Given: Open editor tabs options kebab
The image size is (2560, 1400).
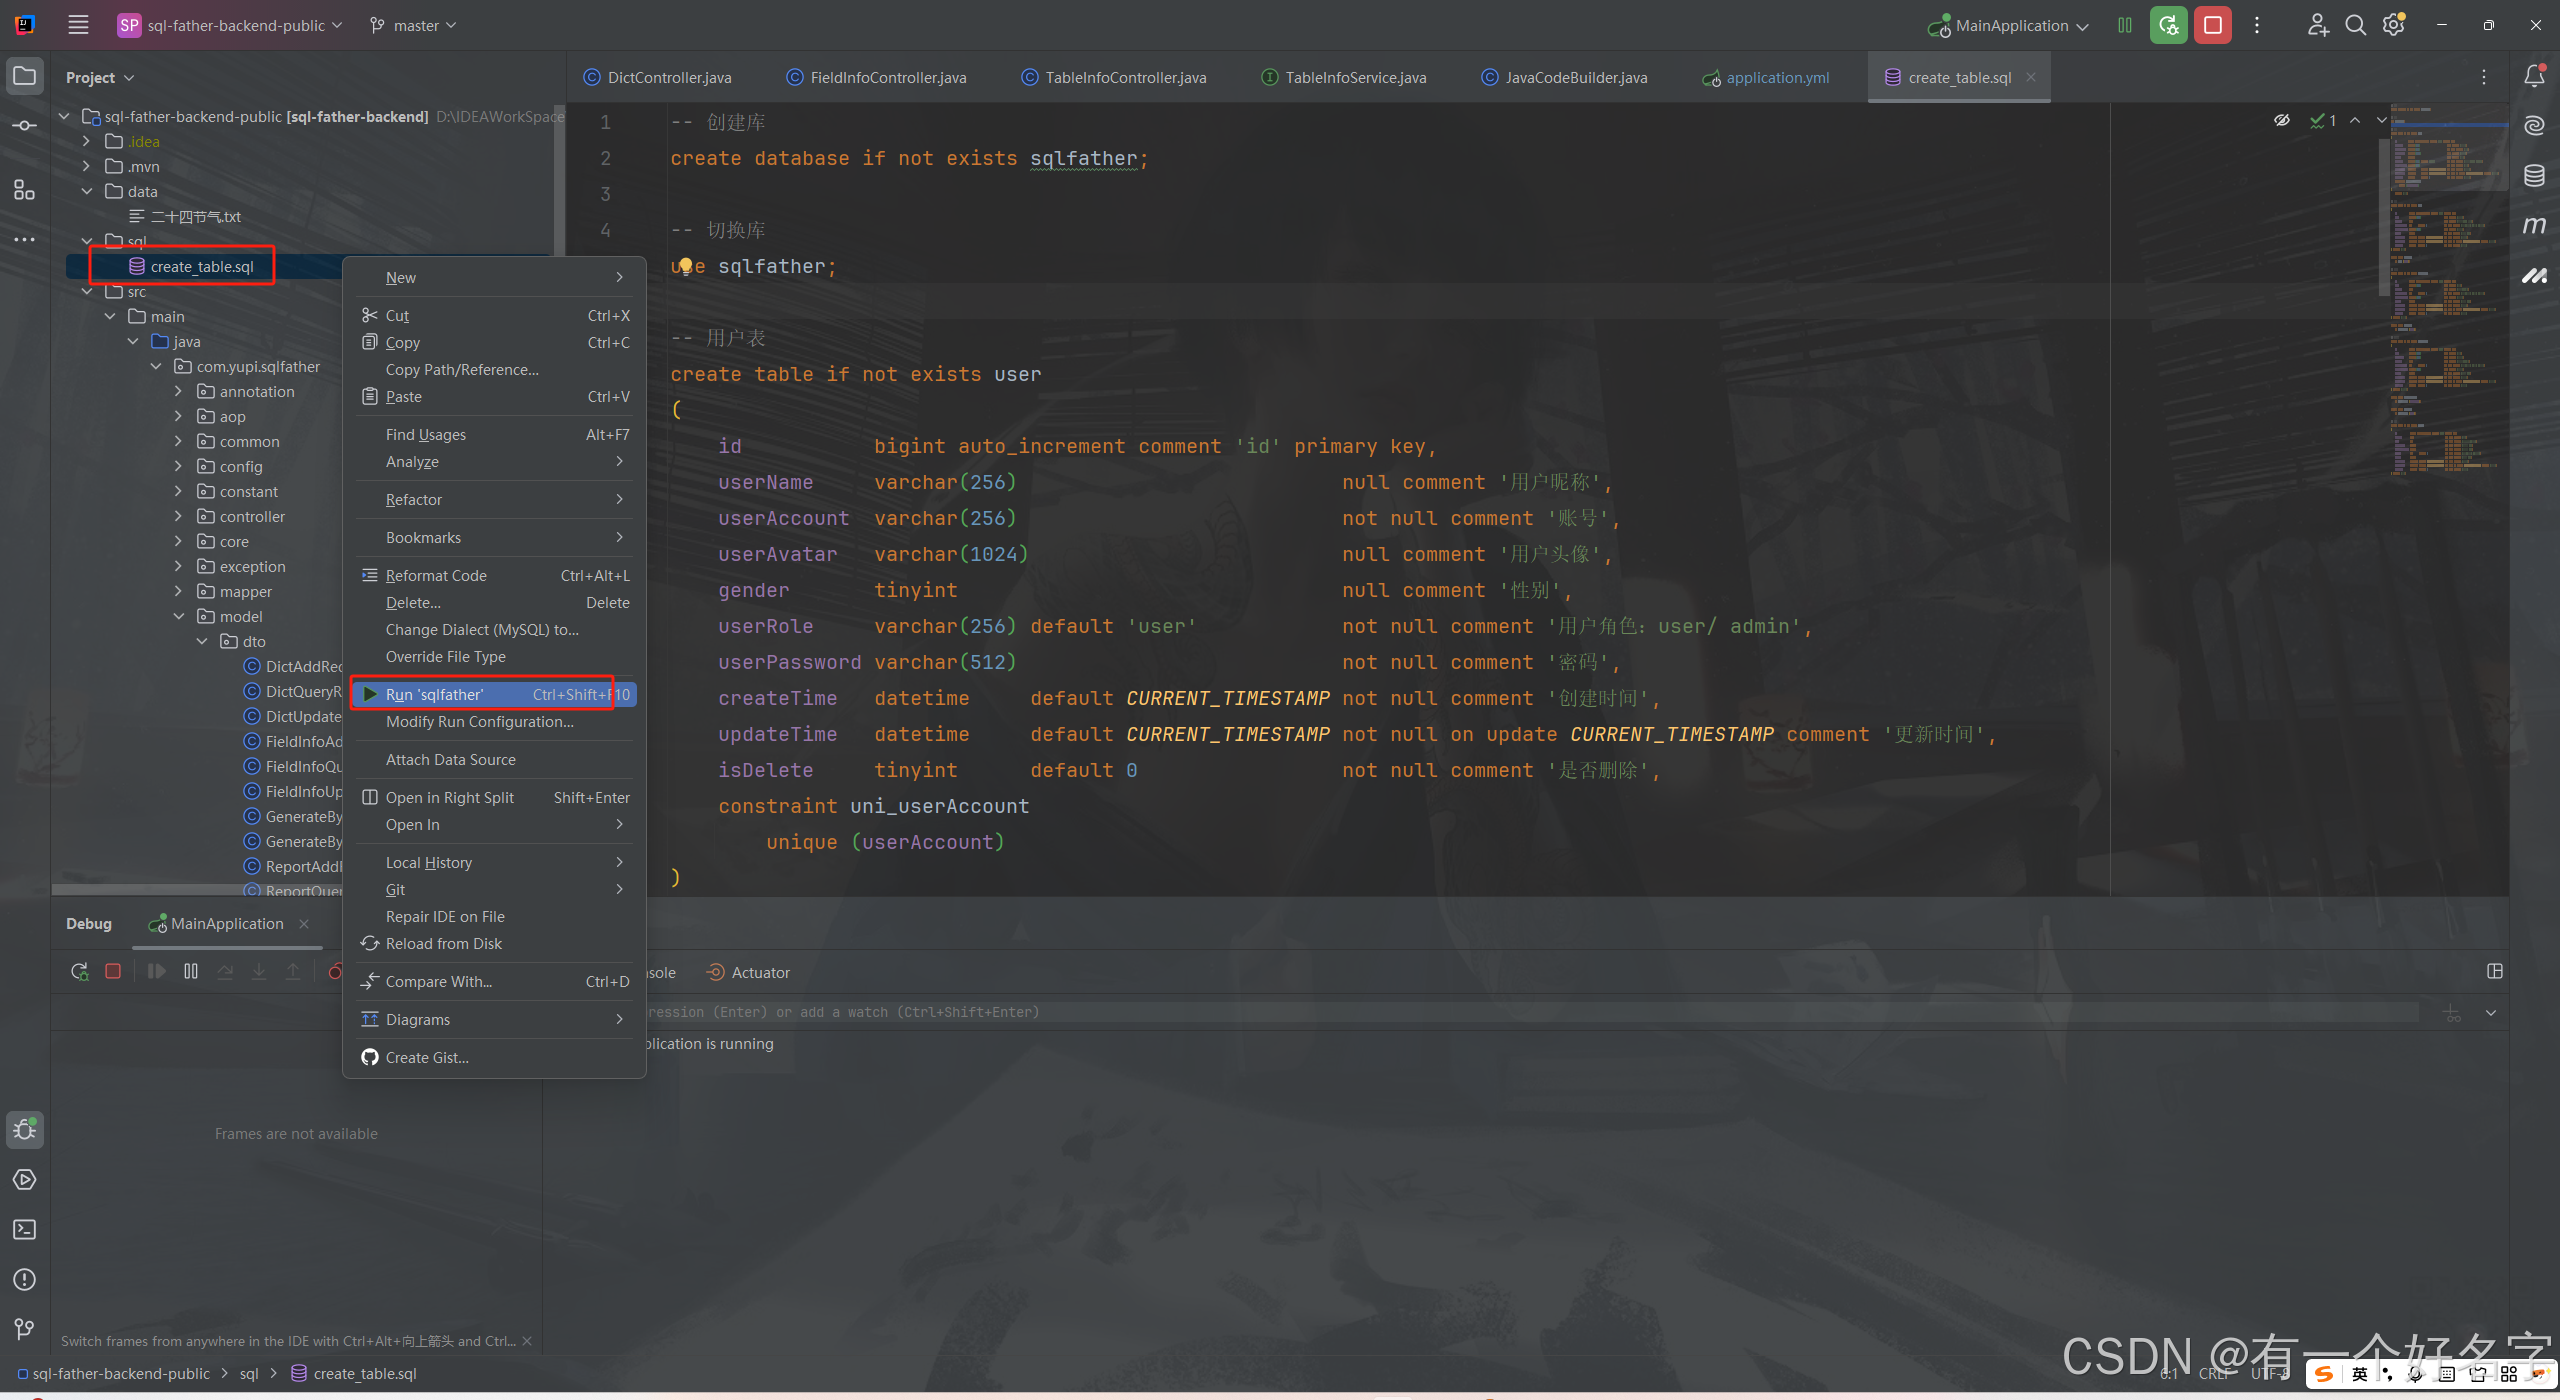Looking at the screenshot, I should click(2484, 77).
